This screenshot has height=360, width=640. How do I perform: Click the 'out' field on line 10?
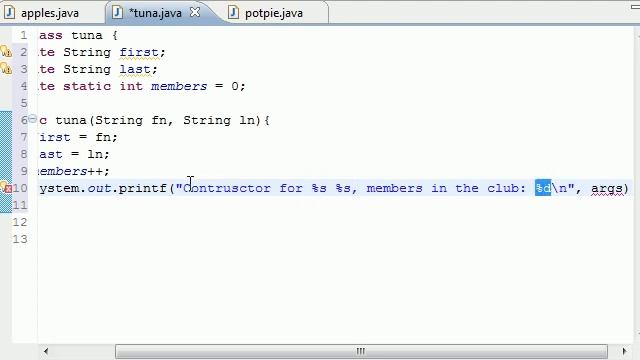99,188
